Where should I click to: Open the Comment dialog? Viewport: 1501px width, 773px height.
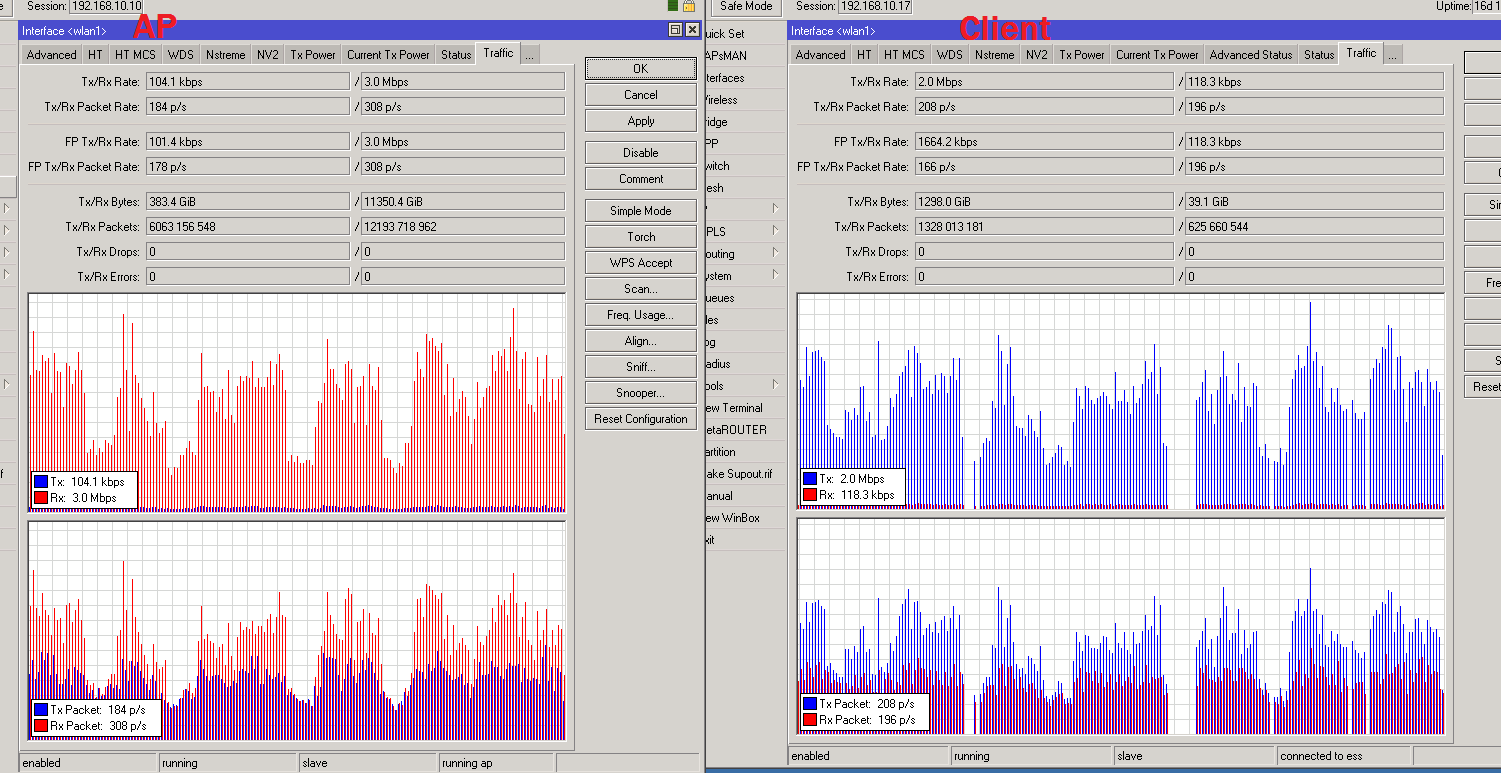pos(641,179)
